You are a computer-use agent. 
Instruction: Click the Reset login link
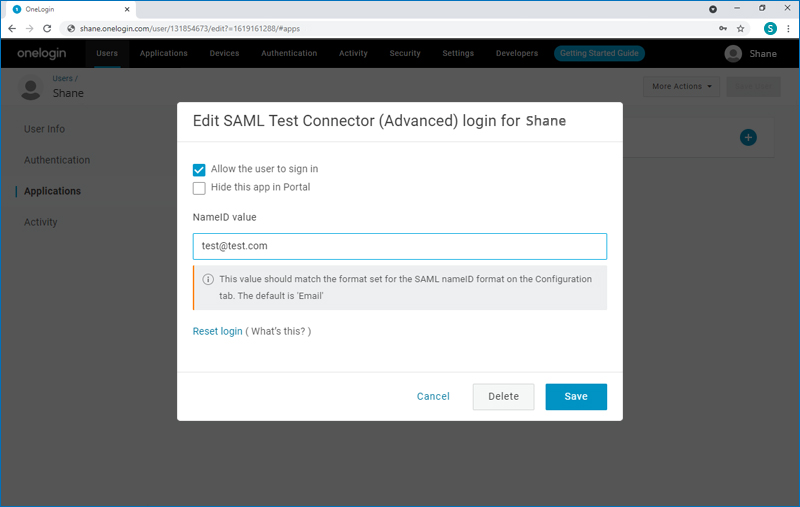(x=217, y=331)
